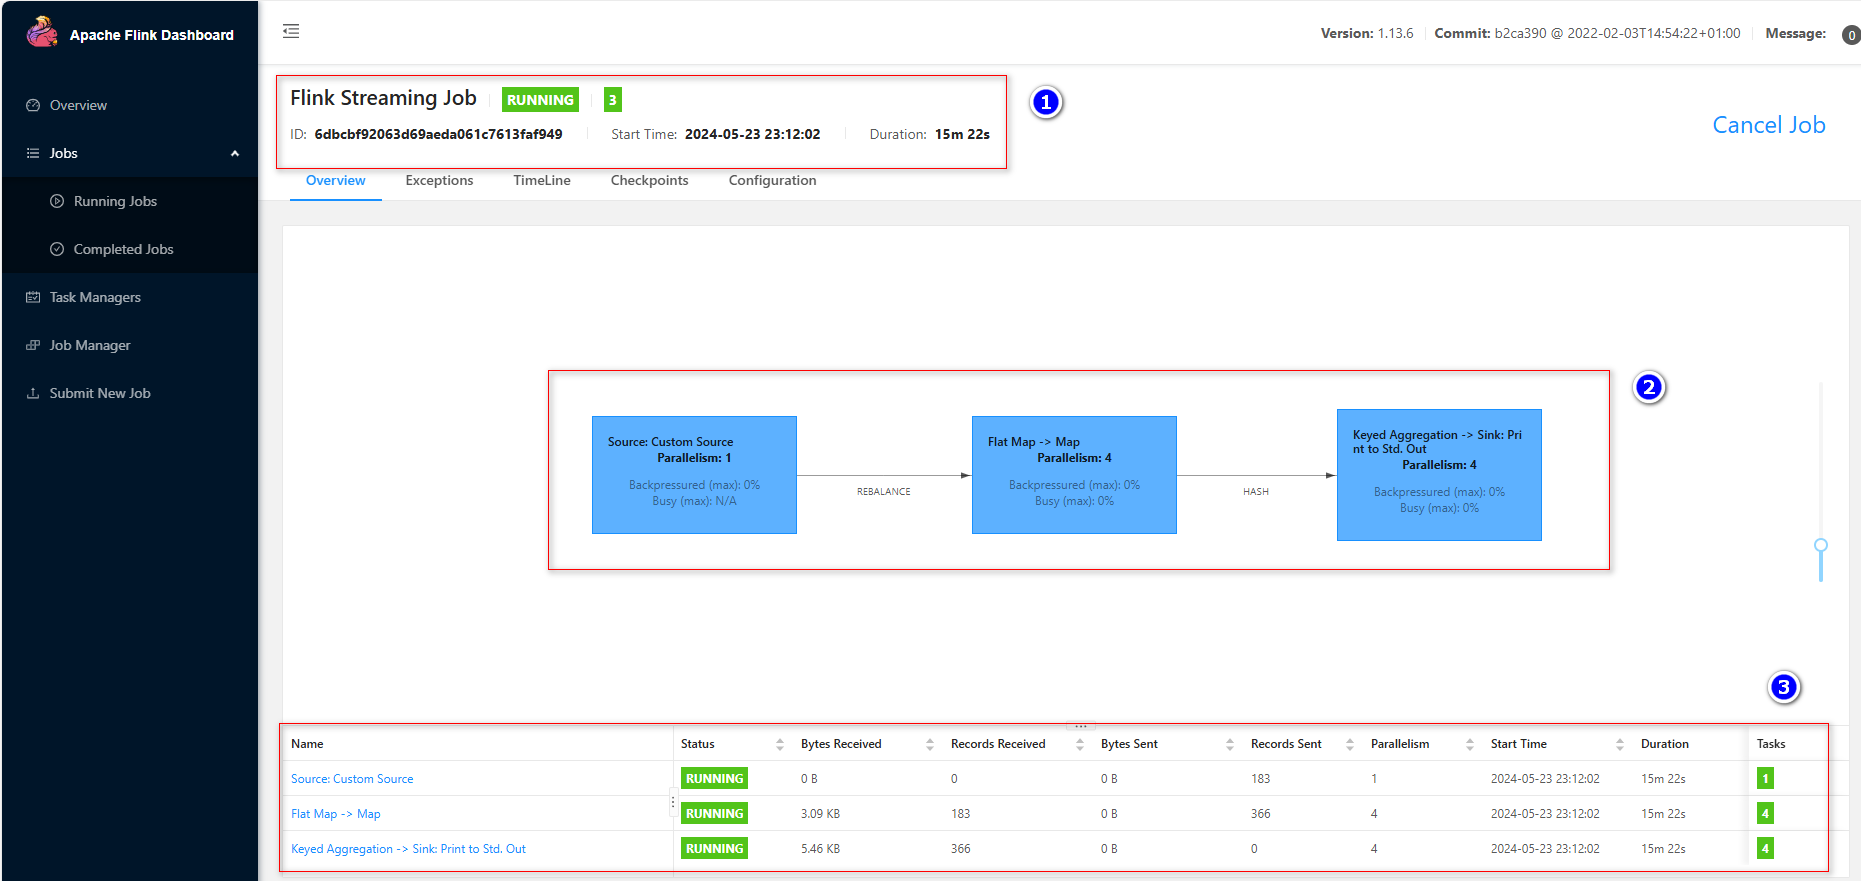Switch to the TimeLine tab

542,180
